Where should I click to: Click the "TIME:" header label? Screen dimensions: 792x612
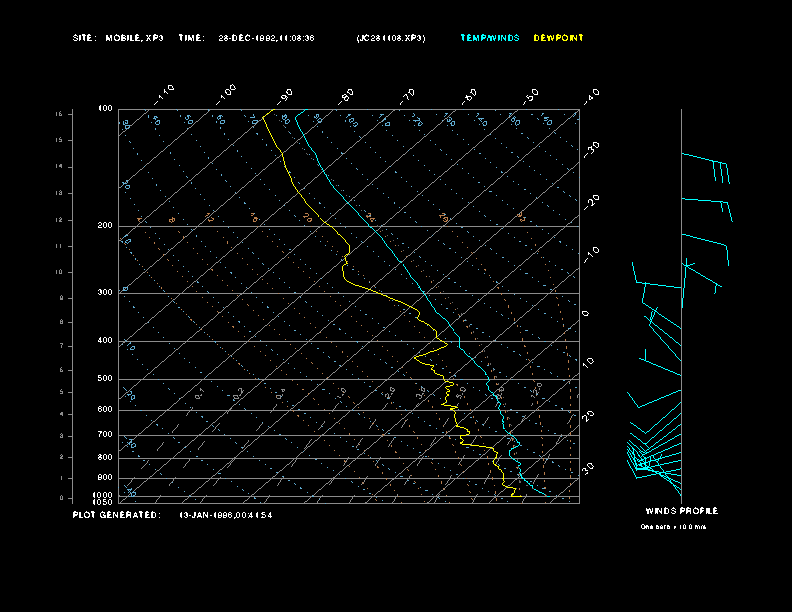pos(191,38)
